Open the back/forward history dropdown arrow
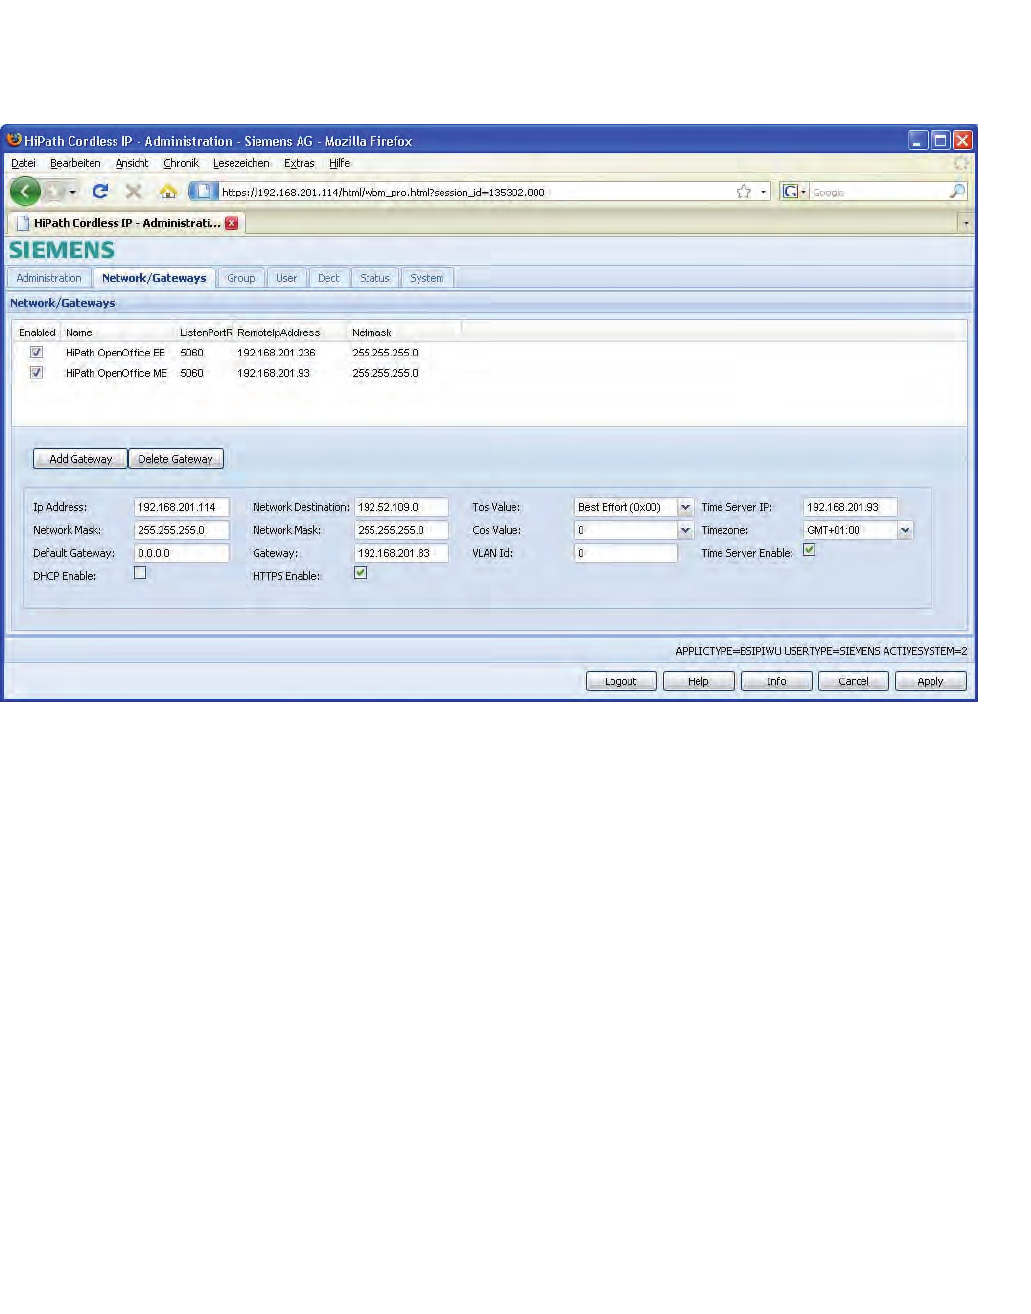Image resolution: width=1031 pixels, height=1314 pixels. pyautogui.click(x=72, y=192)
